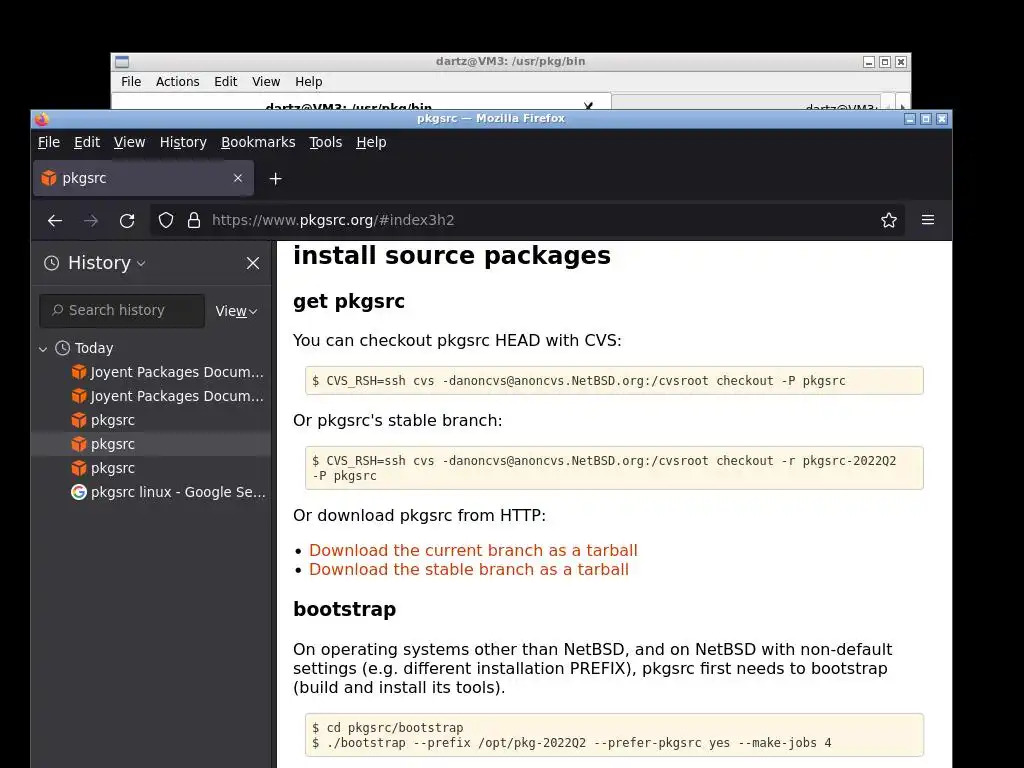The width and height of the screenshot is (1024, 768).
Task: Collapse the Today history group
Action: 43,349
